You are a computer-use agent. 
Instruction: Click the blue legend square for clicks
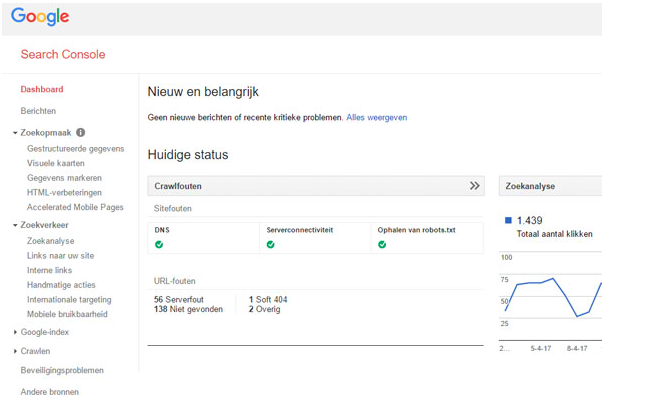pos(508,220)
